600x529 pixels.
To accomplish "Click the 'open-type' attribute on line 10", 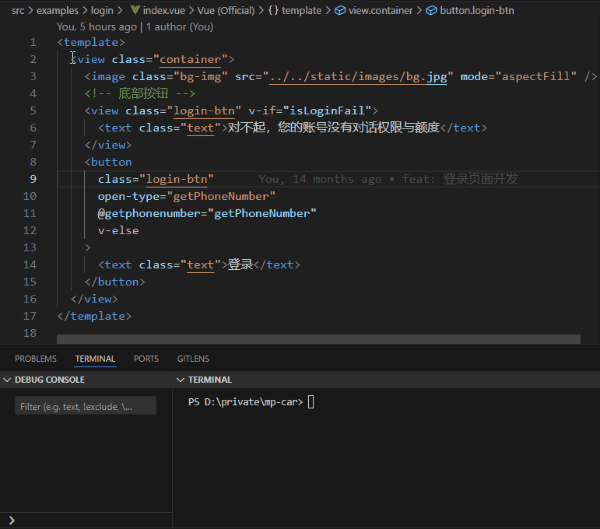I will (x=129, y=196).
